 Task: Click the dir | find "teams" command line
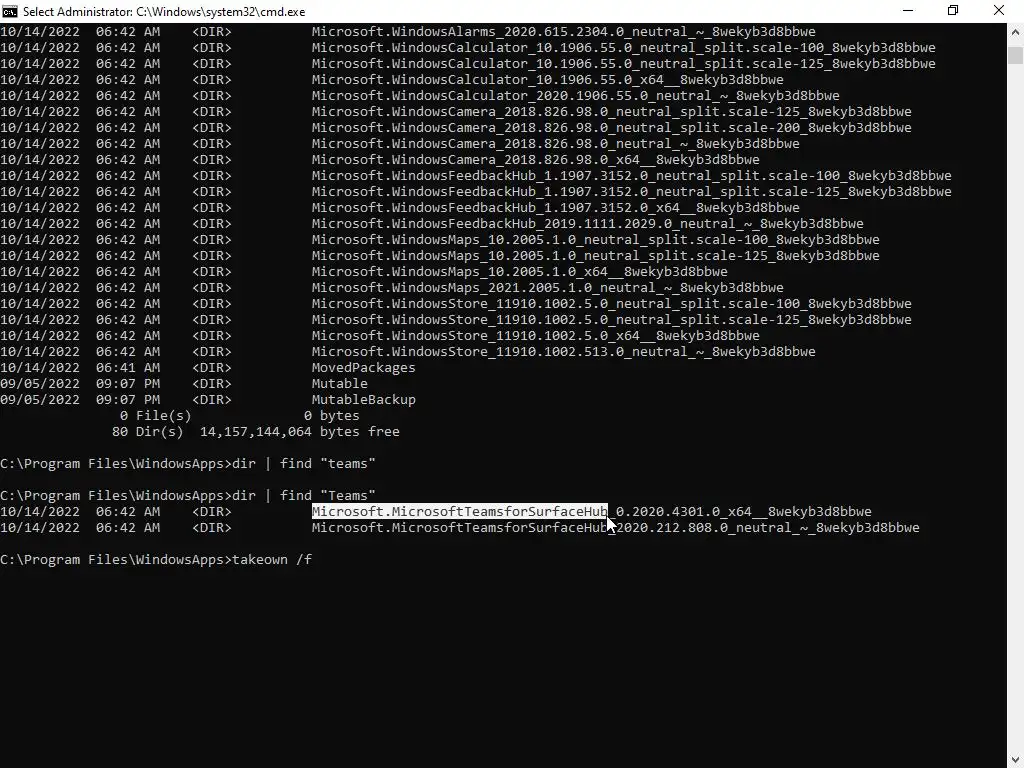click(x=188, y=464)
